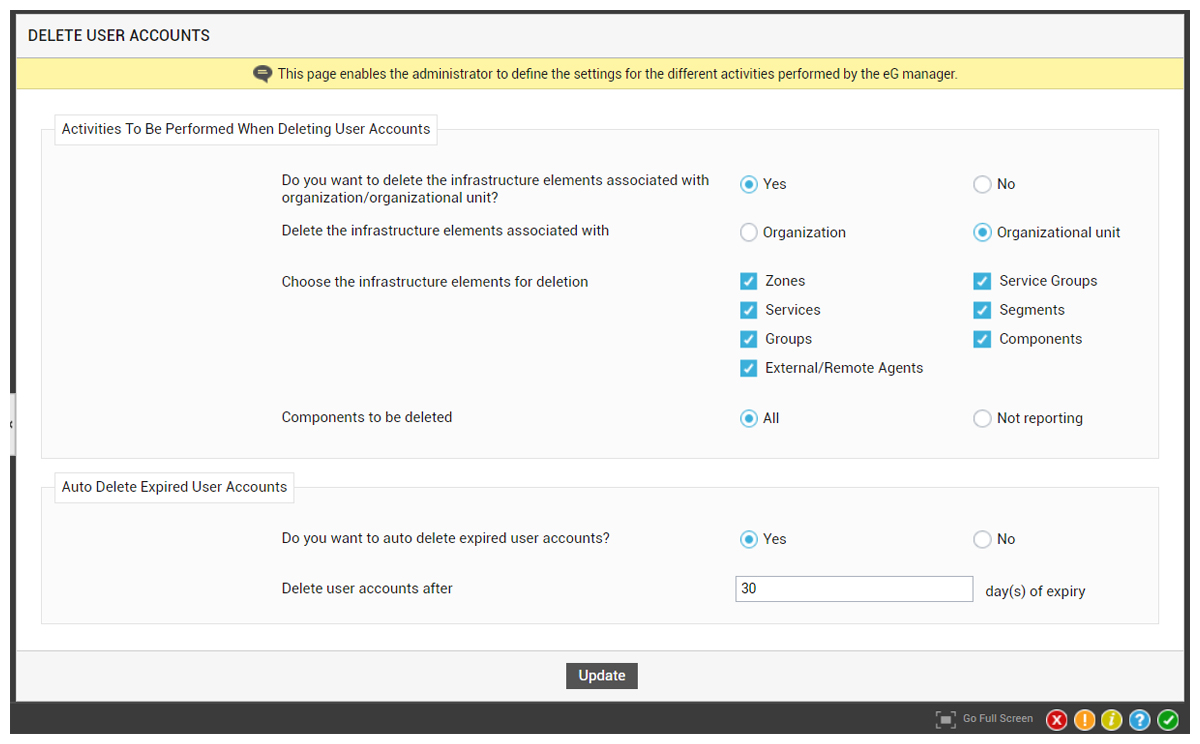Click the red critical alarm icon
Viewport: 1200px width, 744px height.
click(1056, 719)
